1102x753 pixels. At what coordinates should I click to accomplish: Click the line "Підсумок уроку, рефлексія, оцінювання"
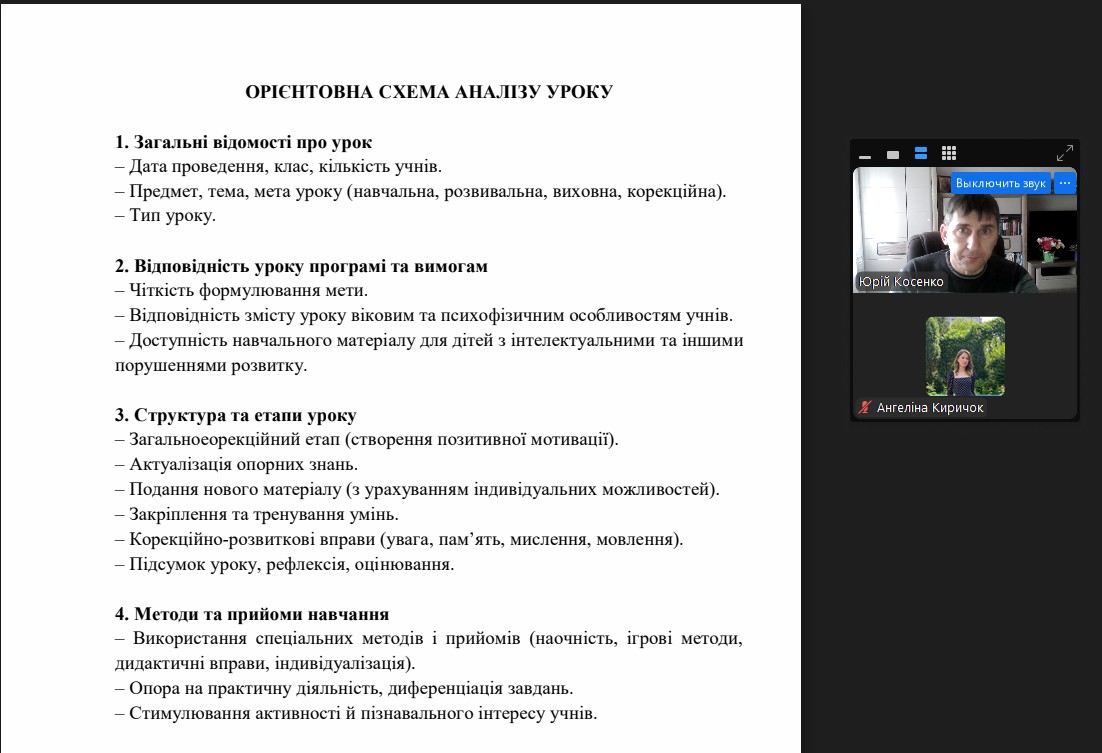click(291, 565)
